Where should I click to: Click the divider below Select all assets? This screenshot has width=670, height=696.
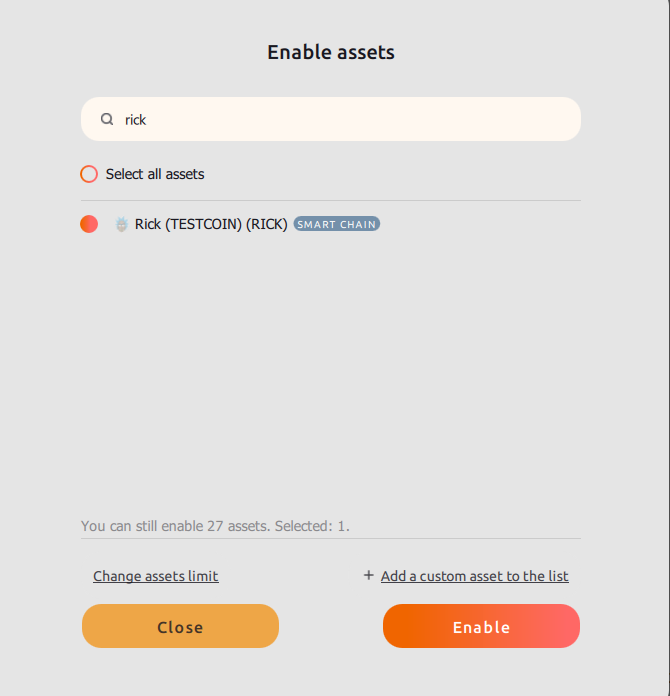pyautogui.click(x=330, y=200)
